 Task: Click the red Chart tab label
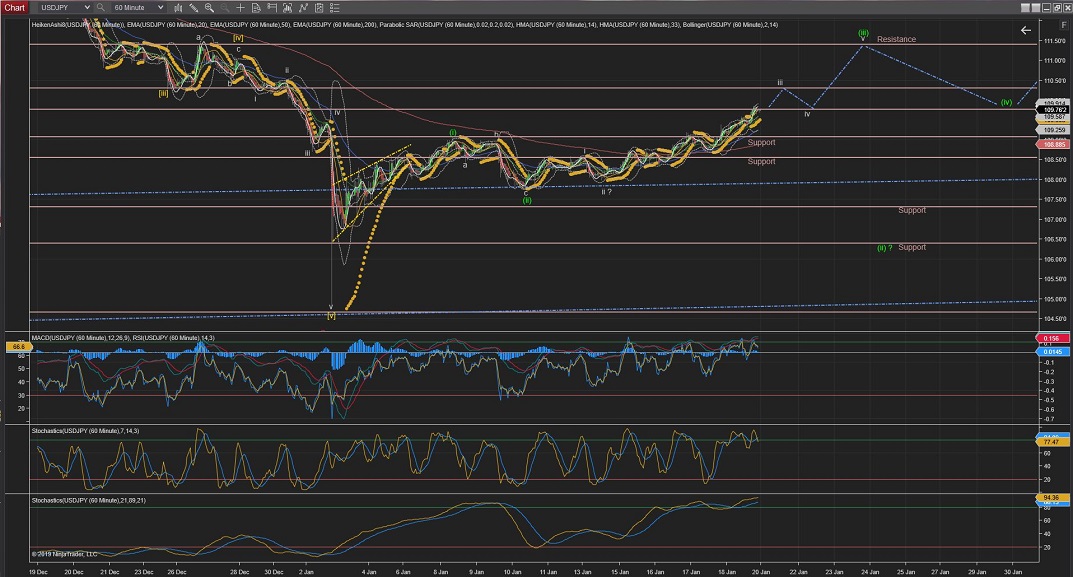tap(14, 7)
